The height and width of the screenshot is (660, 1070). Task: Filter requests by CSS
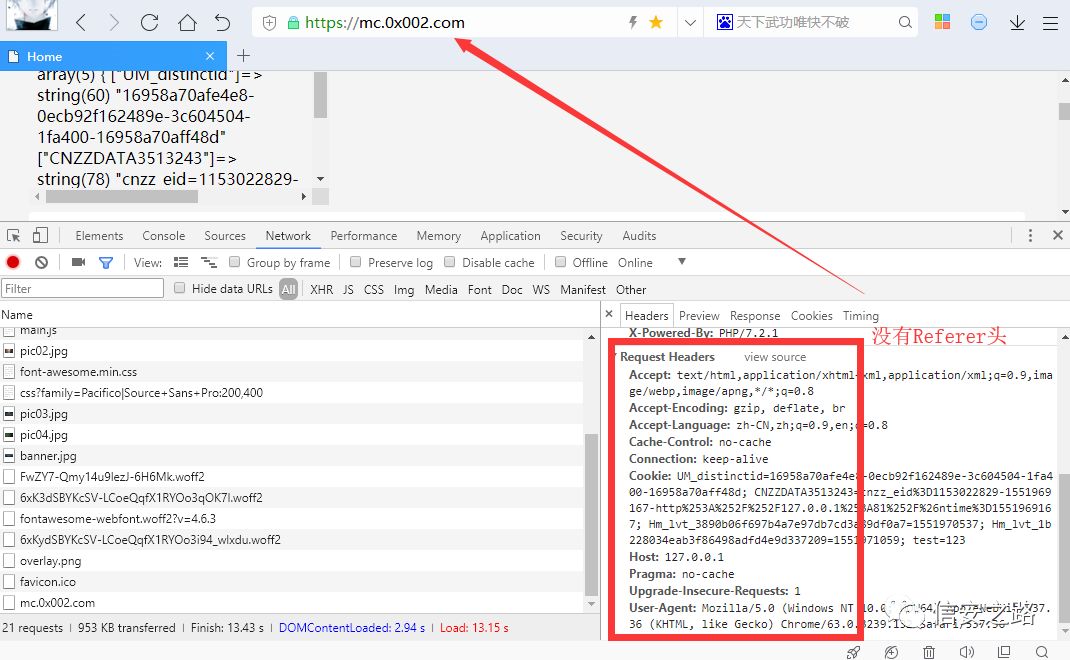pos(374,289)
